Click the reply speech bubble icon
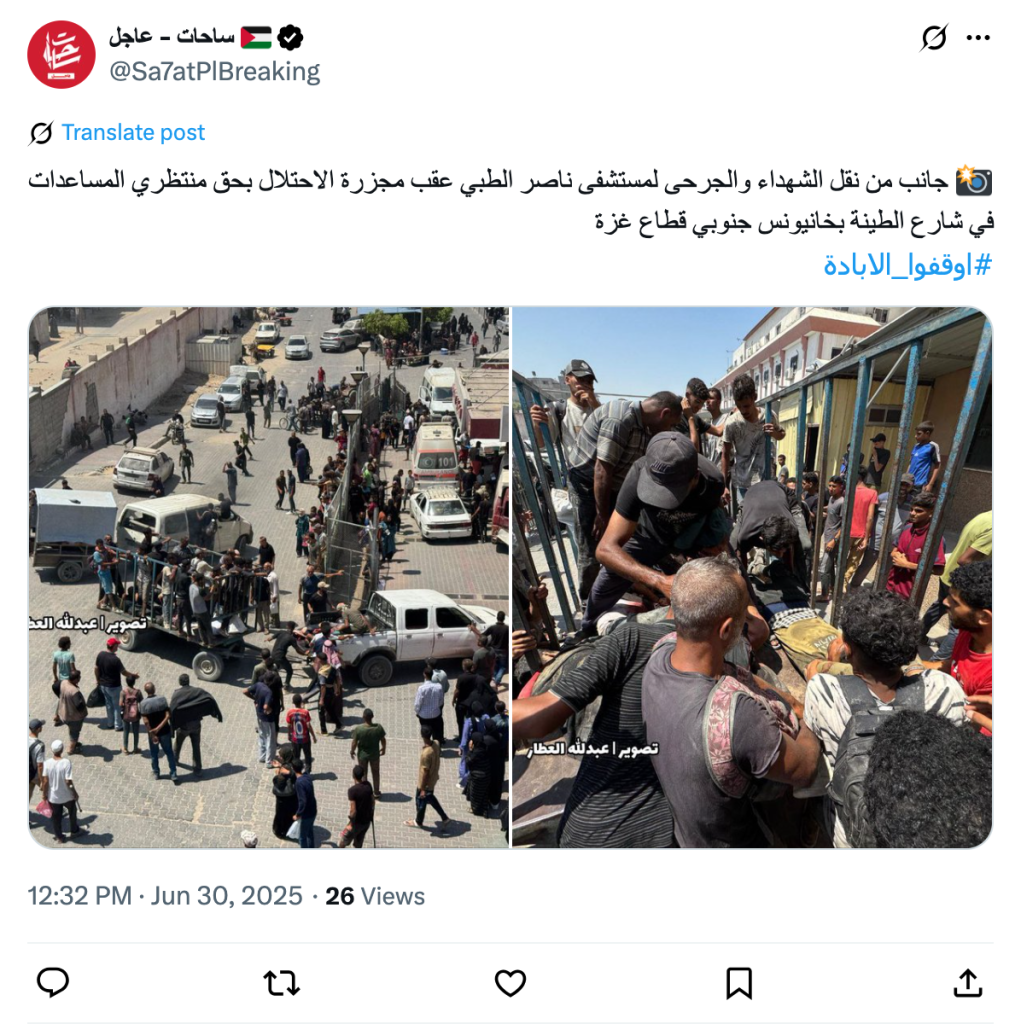 pyautogui.click(x=53, y=982)
